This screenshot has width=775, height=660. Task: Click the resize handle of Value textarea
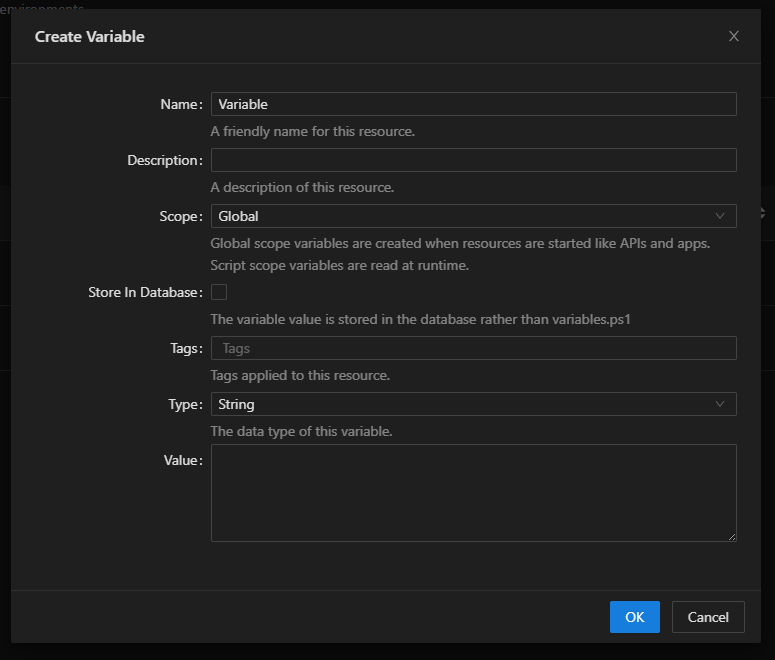(731, 536)
